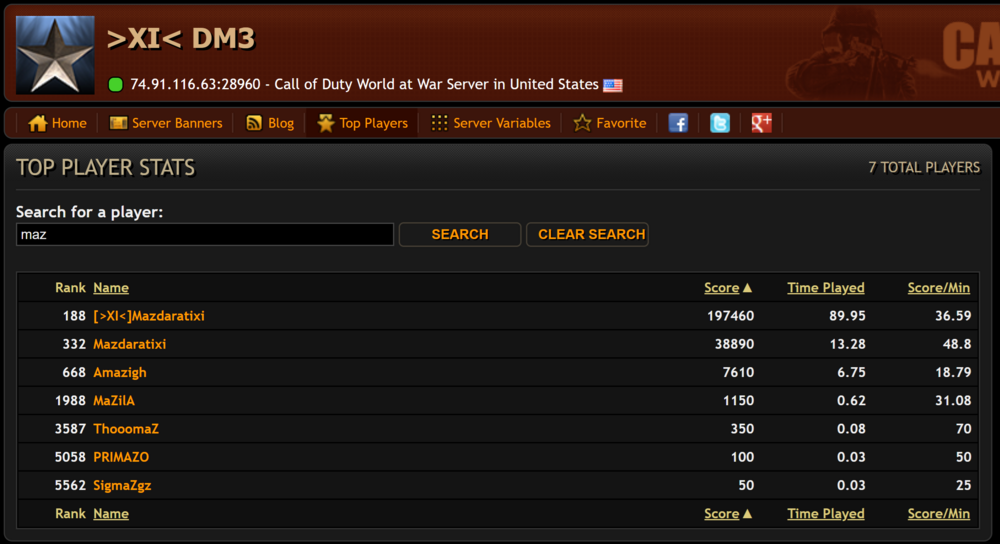The image size is (1000, 544).
Task: Click the SEARCH button
Action: pyautogui.click(x=460, y=234)
